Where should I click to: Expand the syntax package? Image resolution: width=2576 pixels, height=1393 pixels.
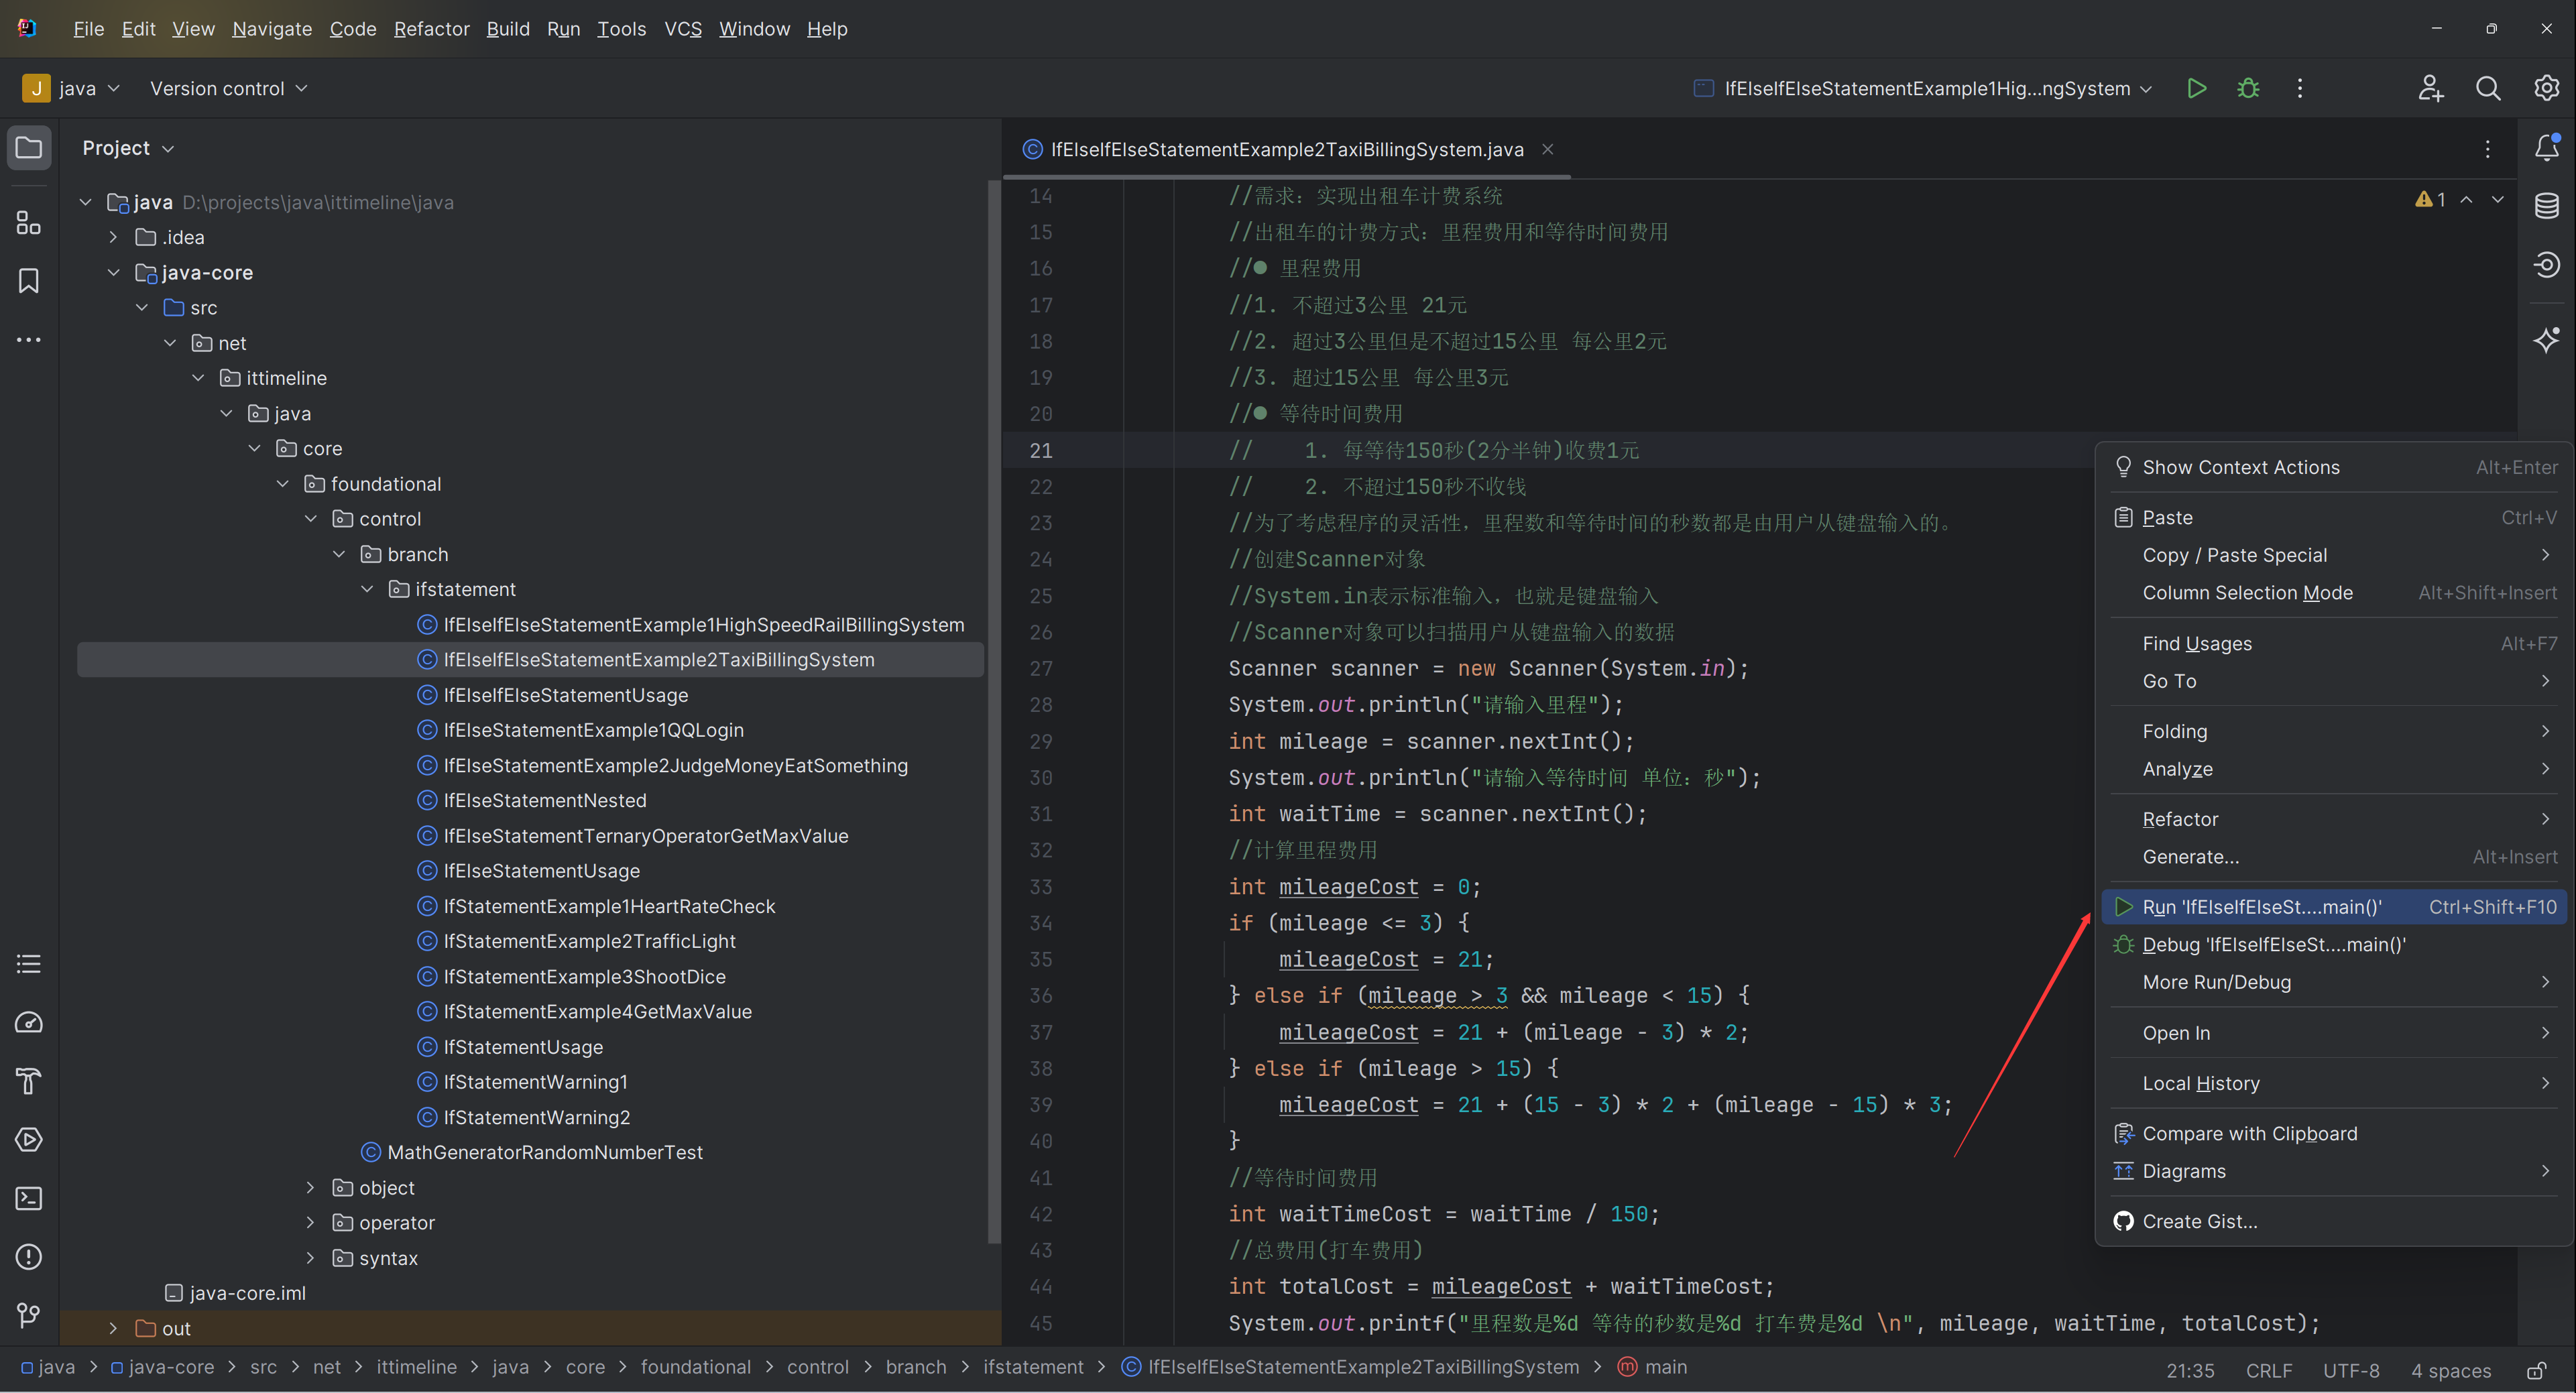click(310, 1257)
